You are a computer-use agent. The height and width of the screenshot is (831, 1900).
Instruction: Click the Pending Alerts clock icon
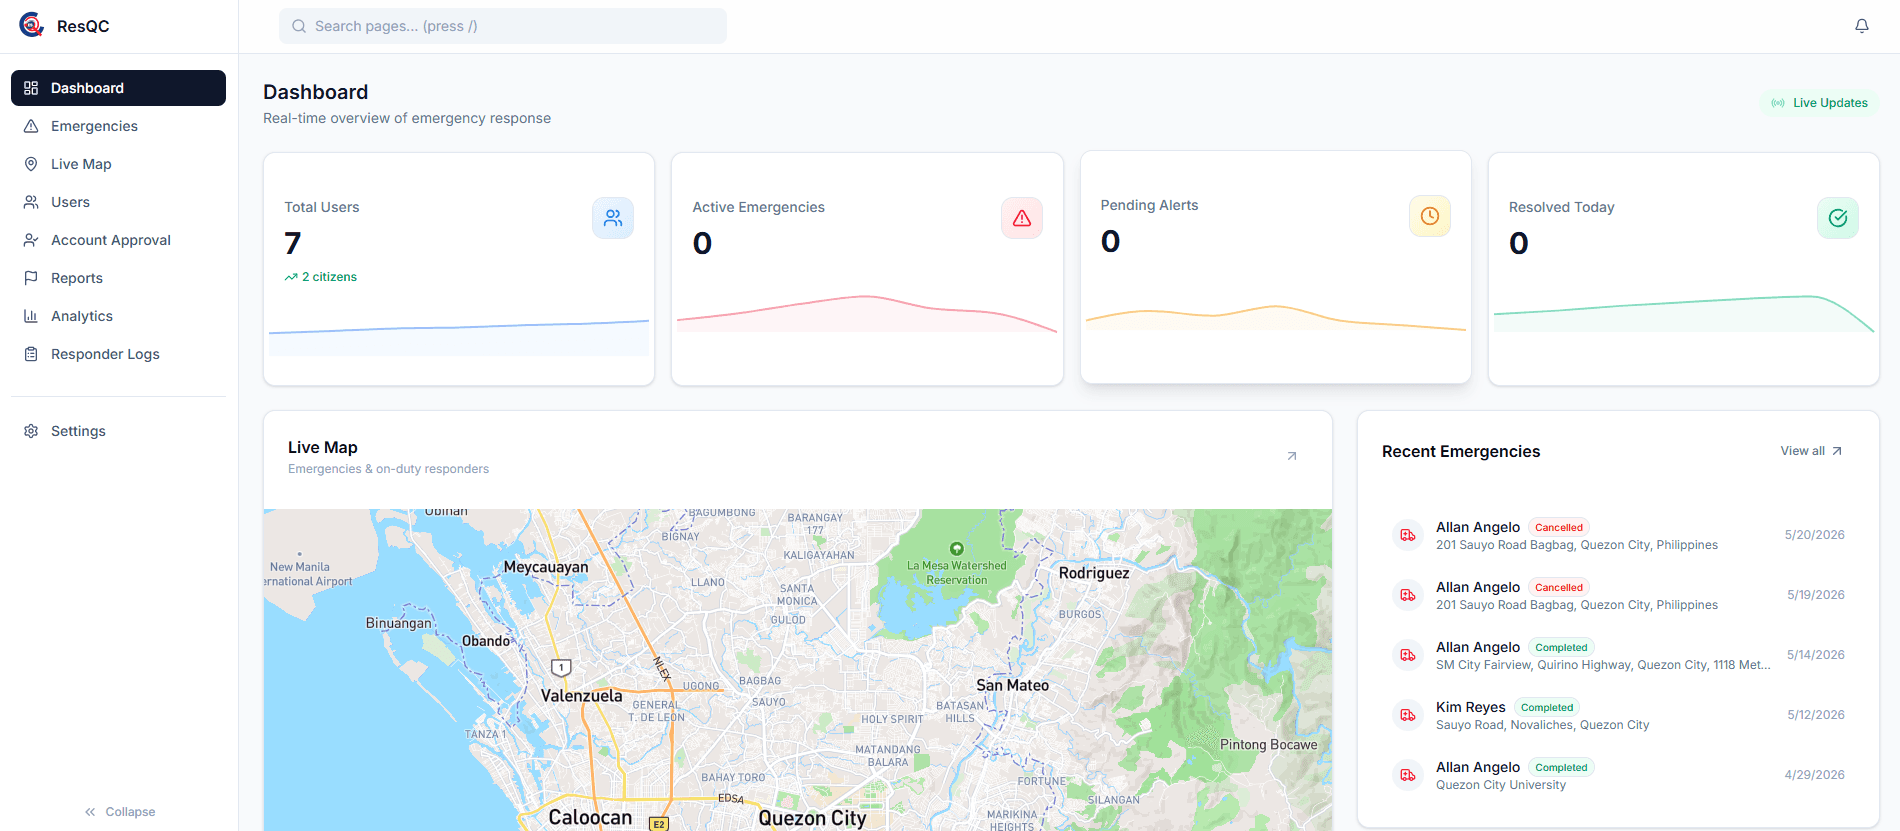coord(1430,216)
